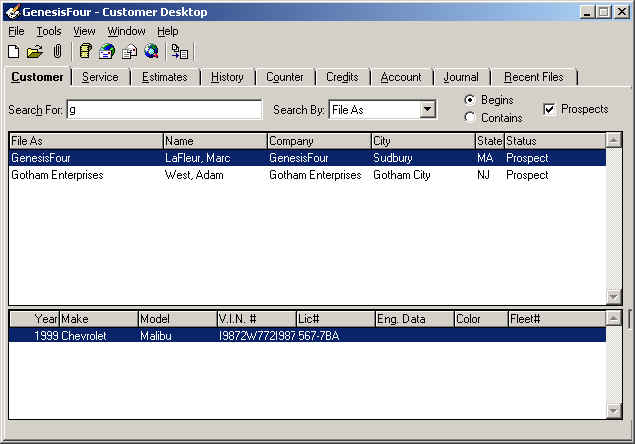
Task: Click the copy-to-list transfer arrow icon
Action: click(180, 52)
